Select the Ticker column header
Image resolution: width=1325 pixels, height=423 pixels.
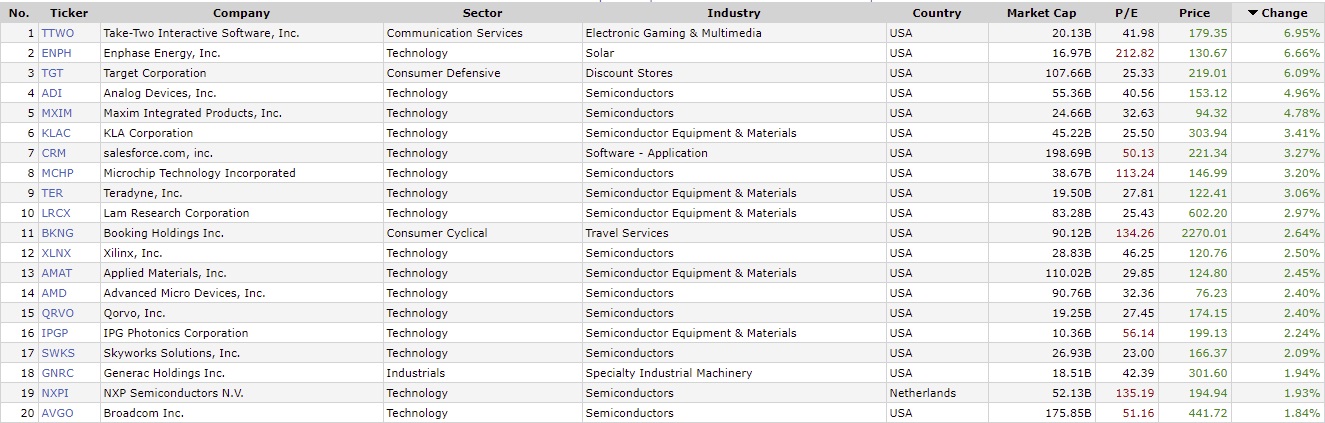69,13
